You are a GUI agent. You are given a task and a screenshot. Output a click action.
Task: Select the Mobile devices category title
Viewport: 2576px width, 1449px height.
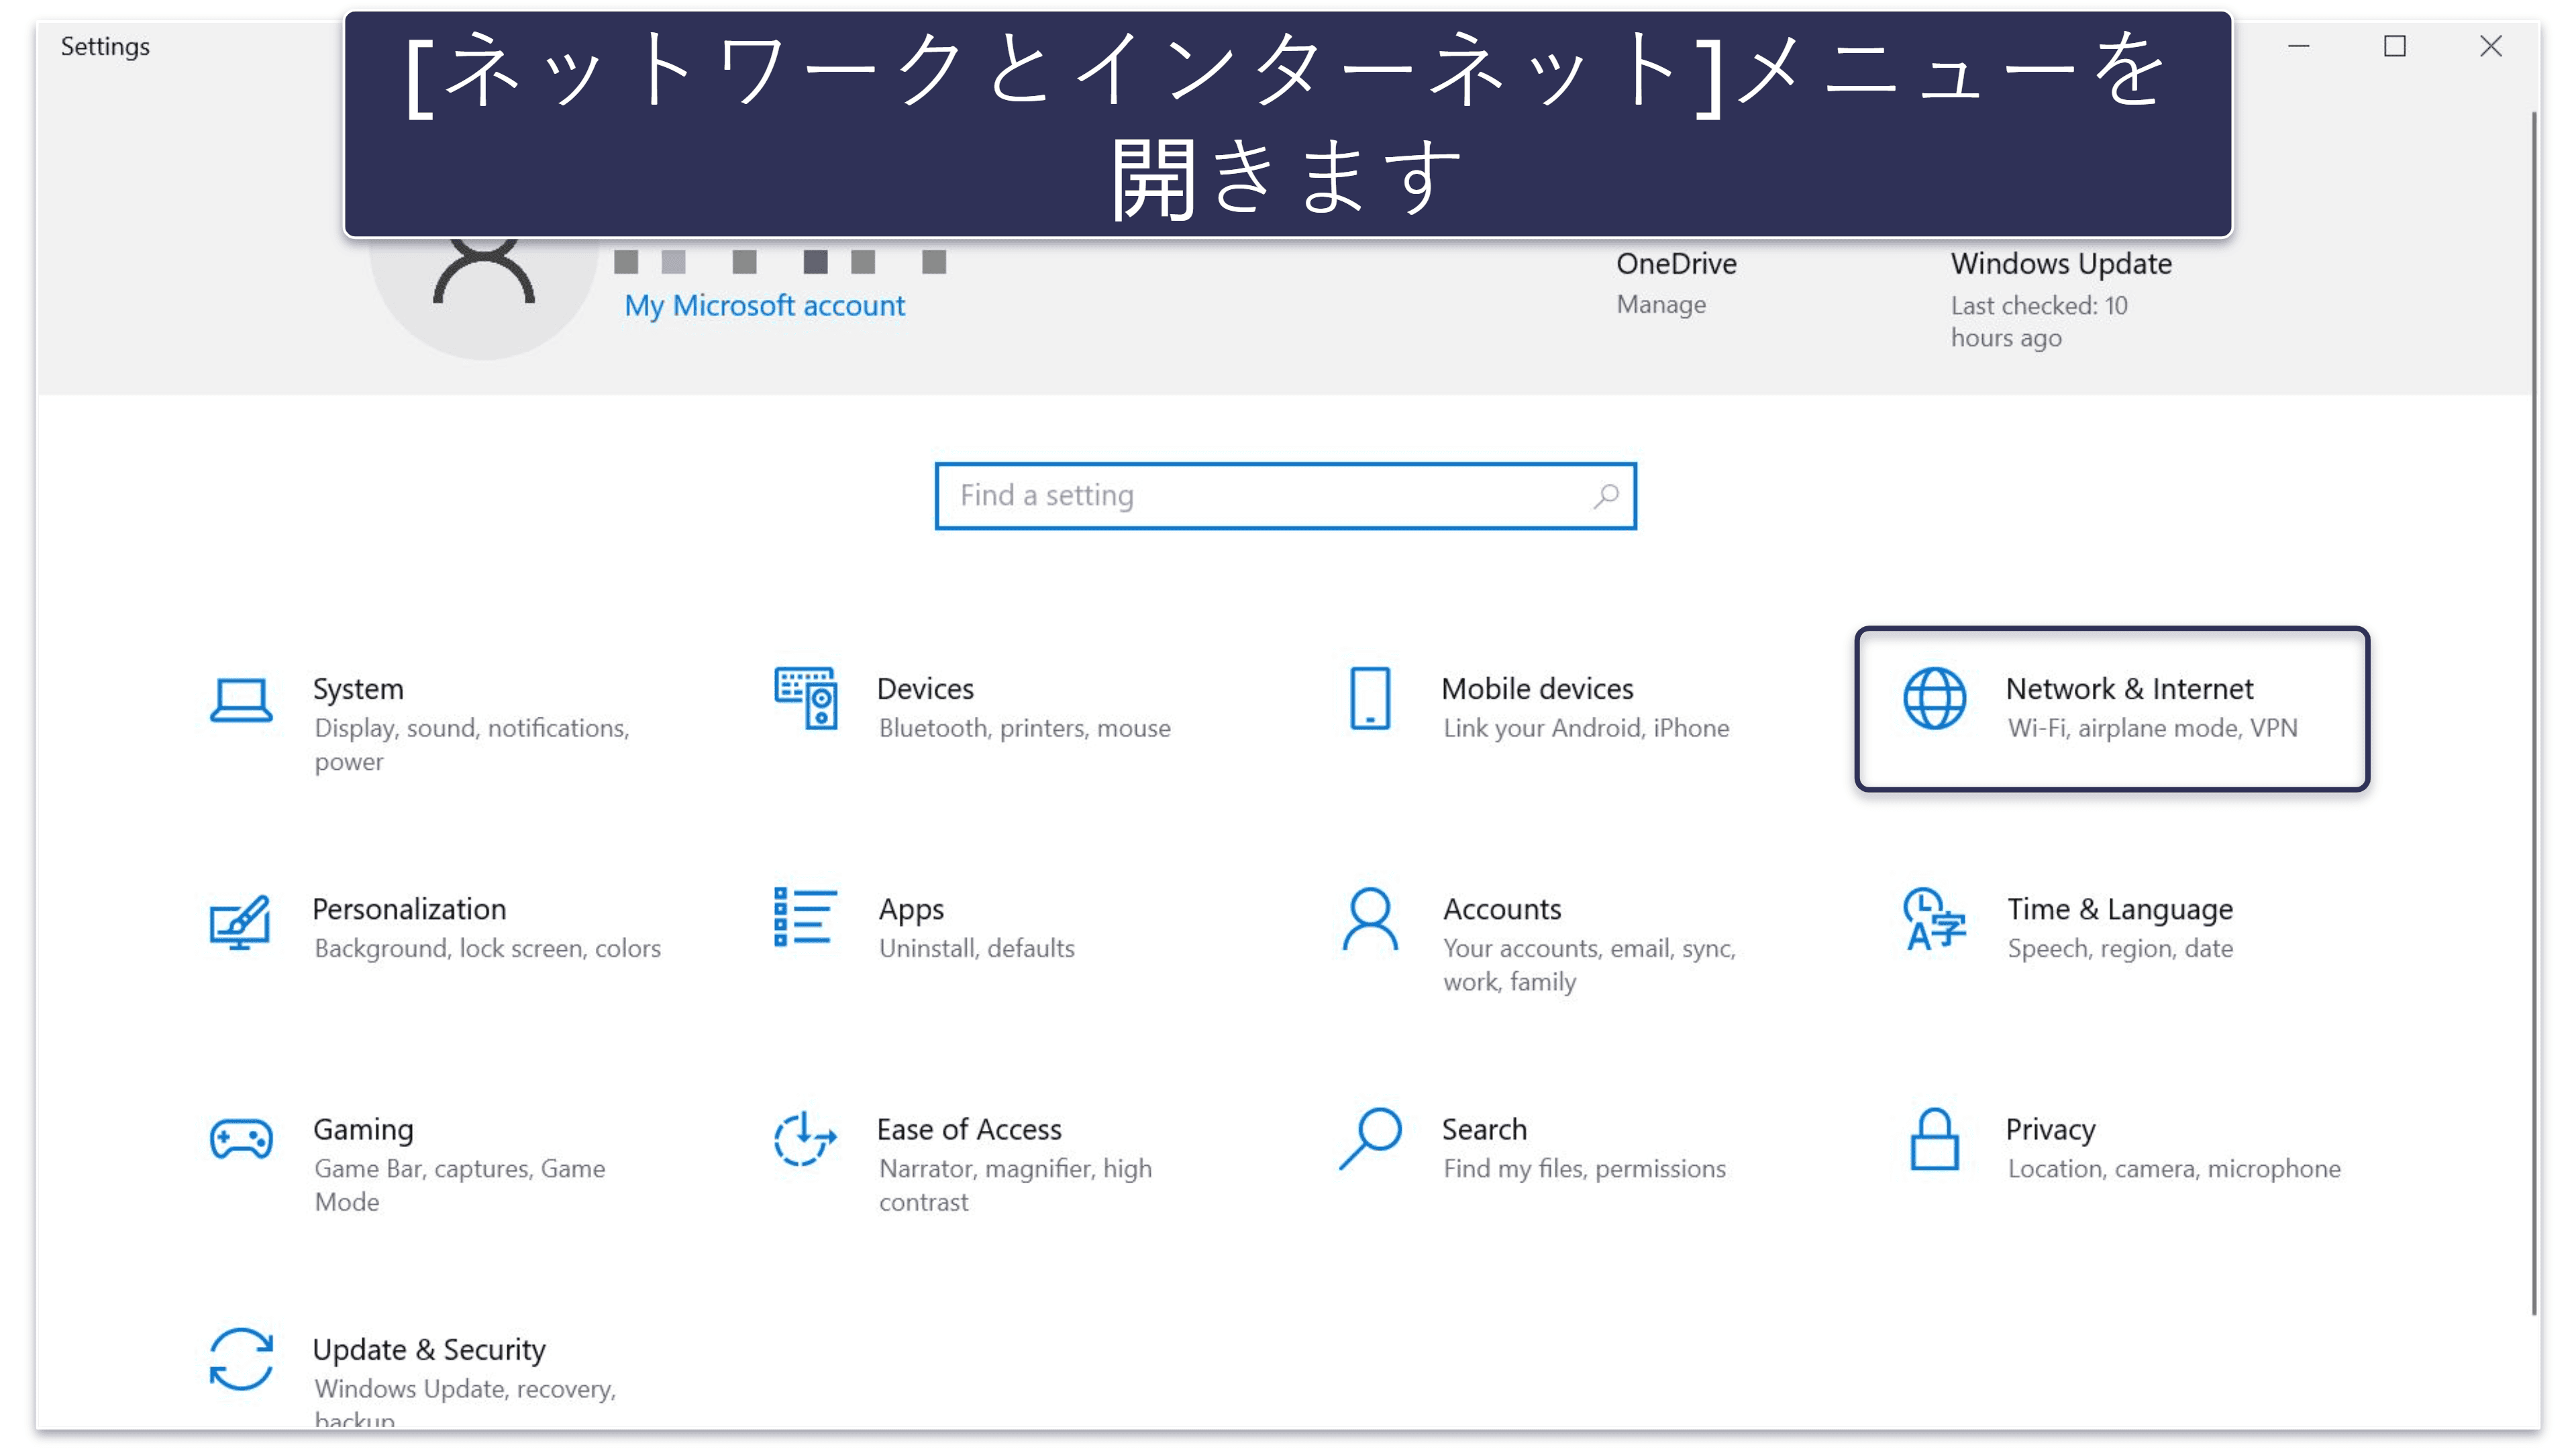click(x=1537, y=688)
